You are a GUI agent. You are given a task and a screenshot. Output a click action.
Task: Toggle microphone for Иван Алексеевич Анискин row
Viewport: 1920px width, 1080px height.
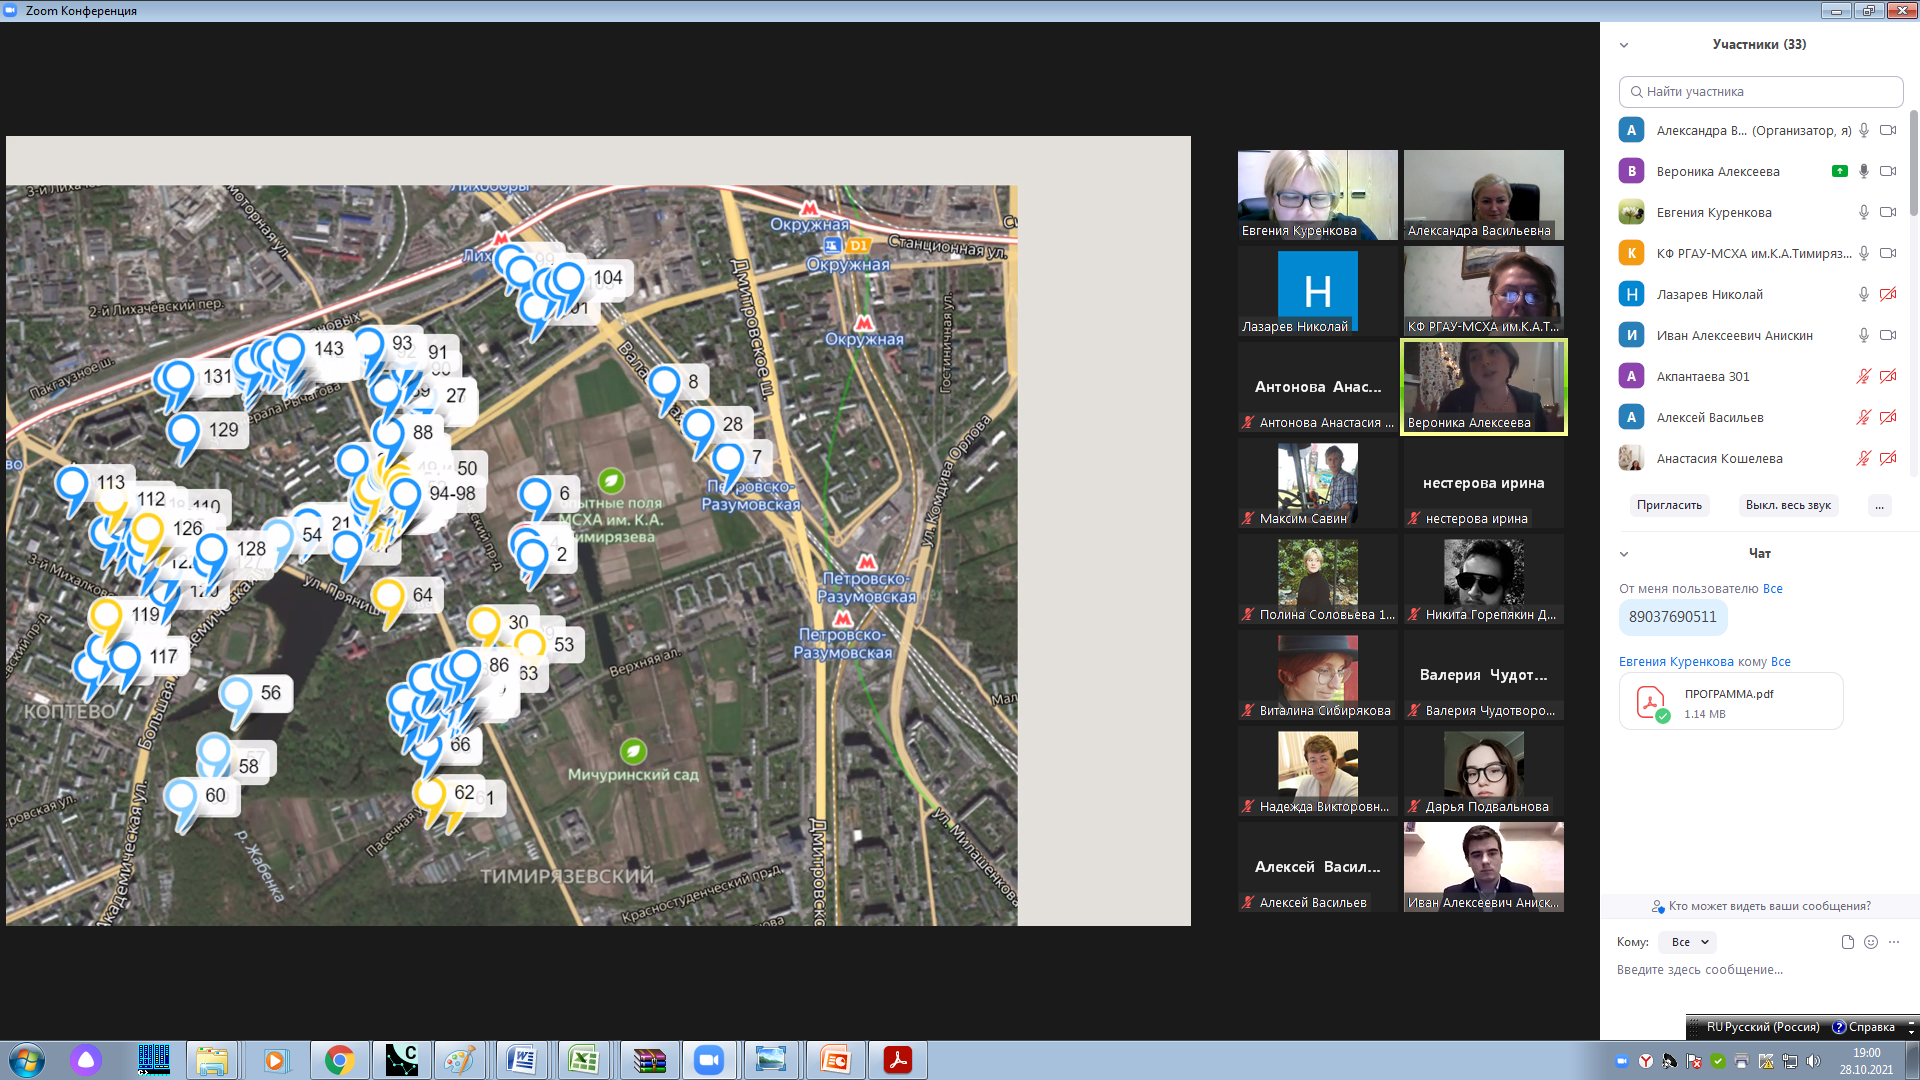(x=1864, y=335)
